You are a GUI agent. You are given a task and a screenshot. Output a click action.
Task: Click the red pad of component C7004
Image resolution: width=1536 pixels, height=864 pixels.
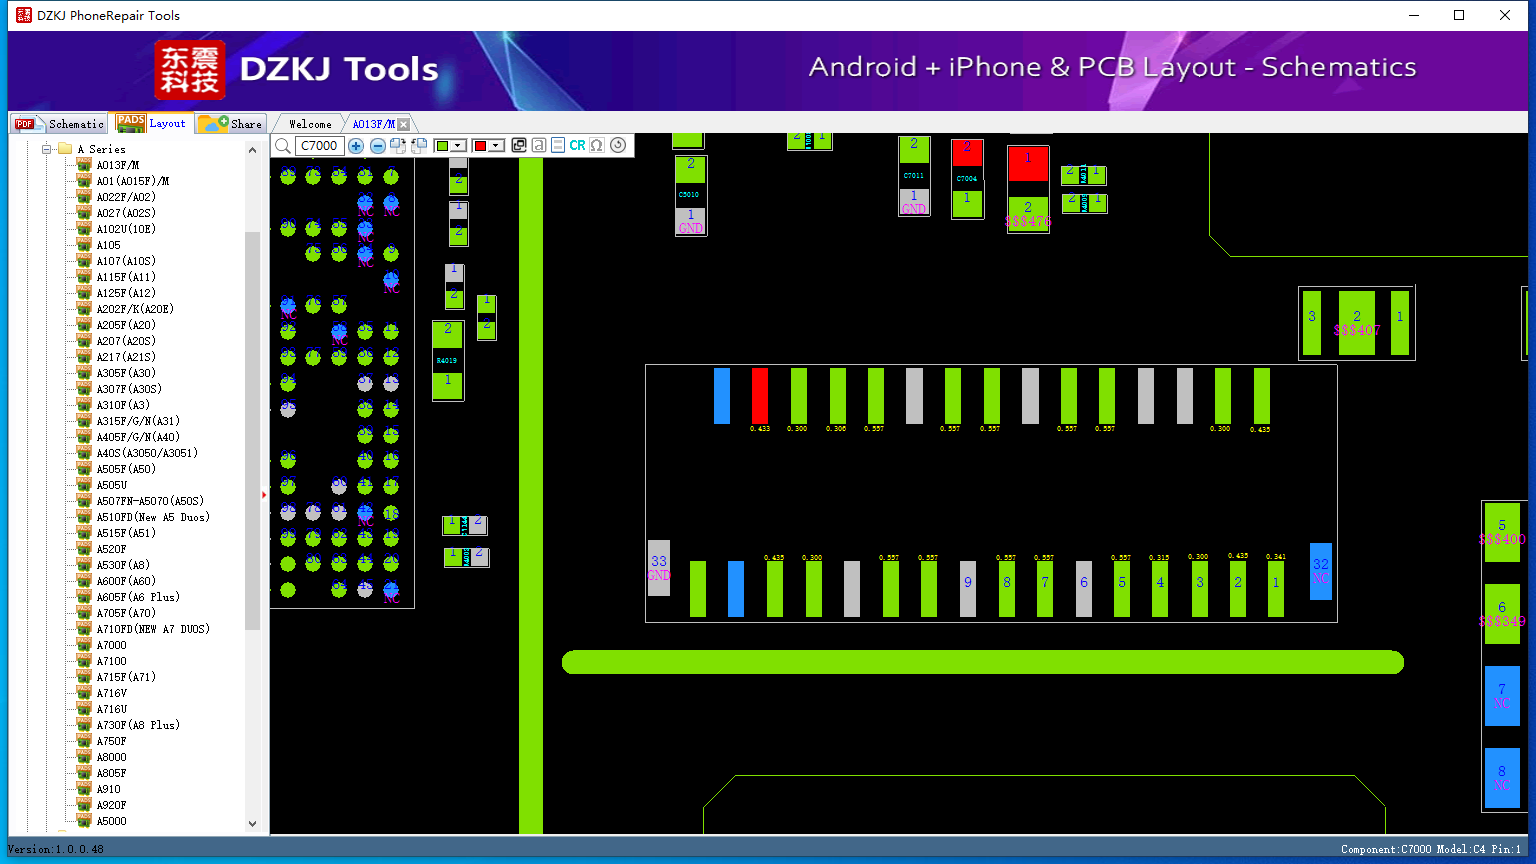pyautogui.click(x=967, y=152)
